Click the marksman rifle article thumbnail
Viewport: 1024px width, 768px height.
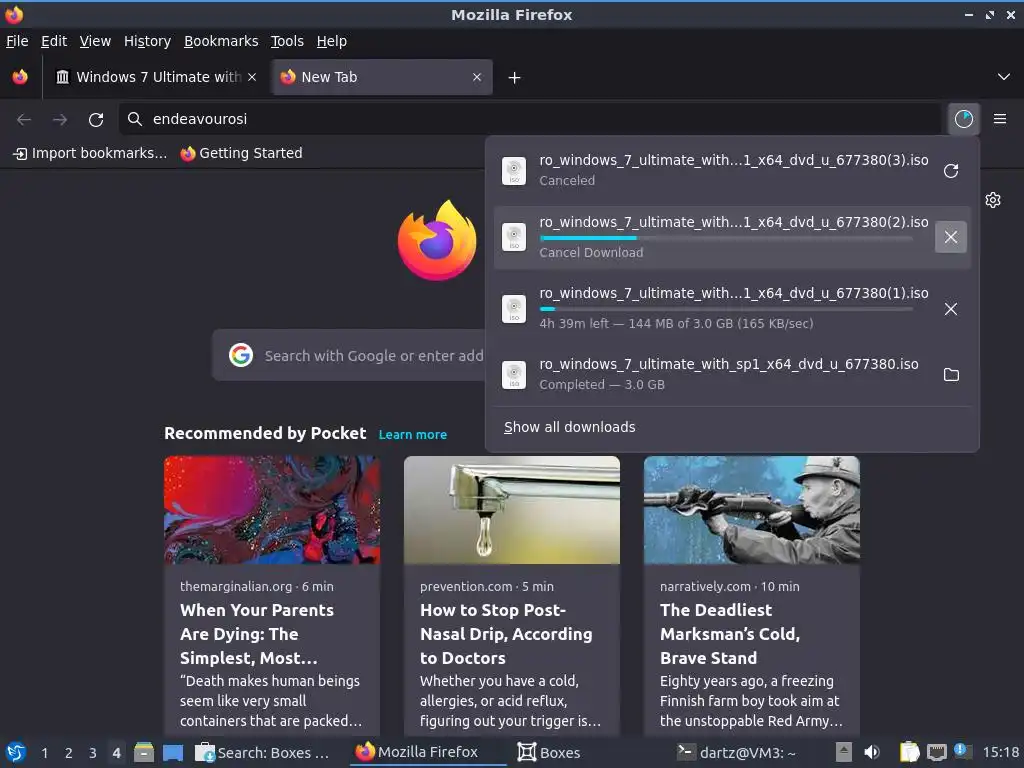tap(752, 510)
